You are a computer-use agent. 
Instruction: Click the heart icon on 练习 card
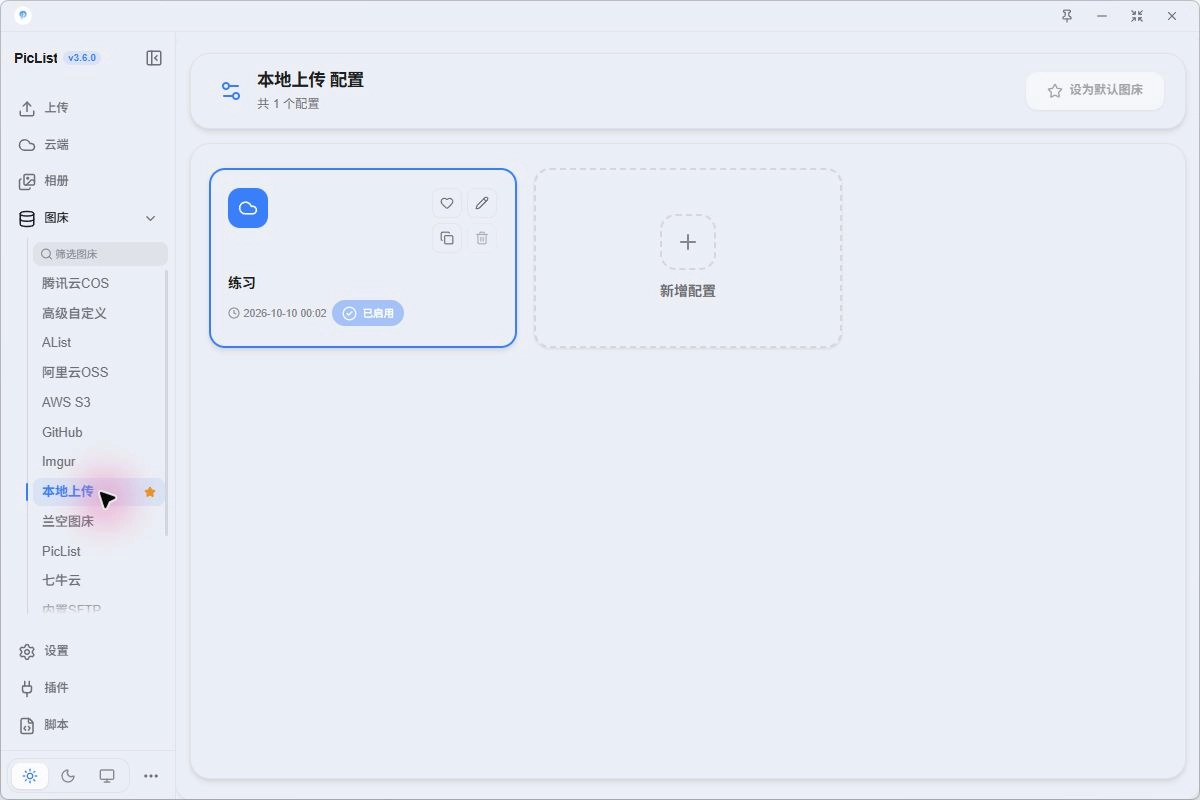pyautogui.click(x=447, y=203)
